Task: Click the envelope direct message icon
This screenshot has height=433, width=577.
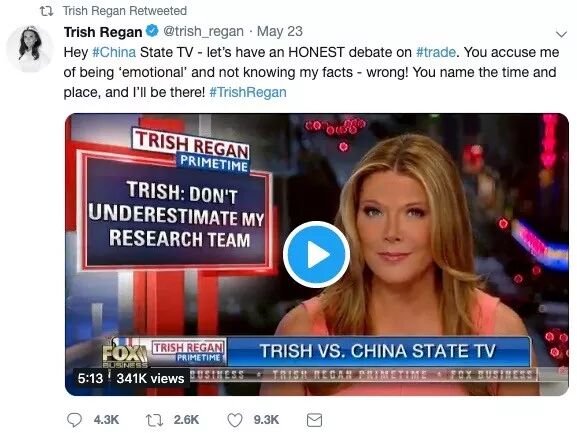Action: pyautogui.click(x=314, y=420)
